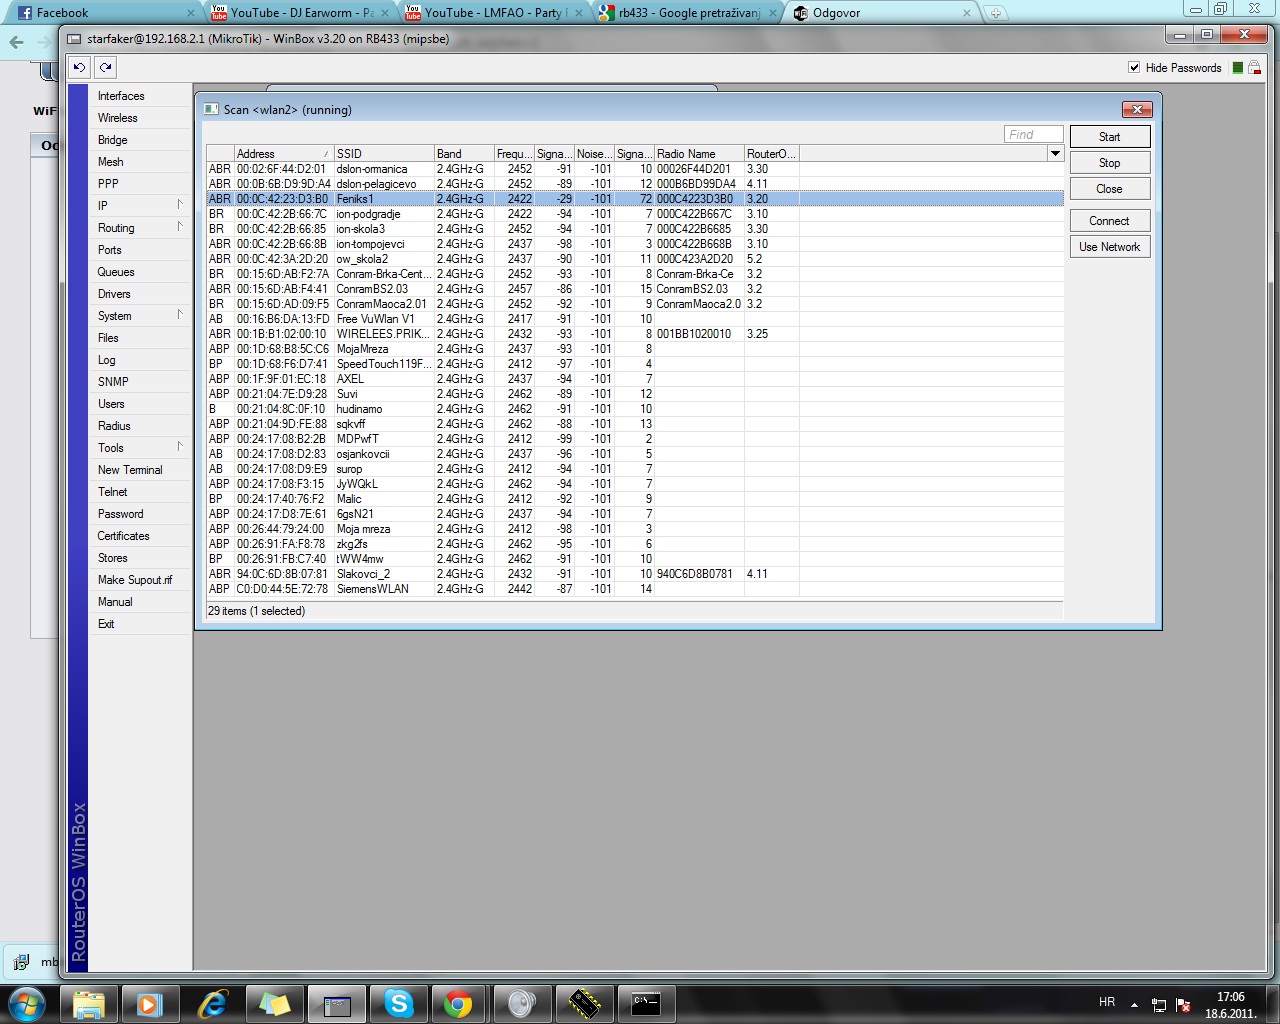Image resolution: width=1280 pixels, height=1024 pixels.
Task: Open the Log menu item
Action: pyautogui.click(x=107, y=360)
